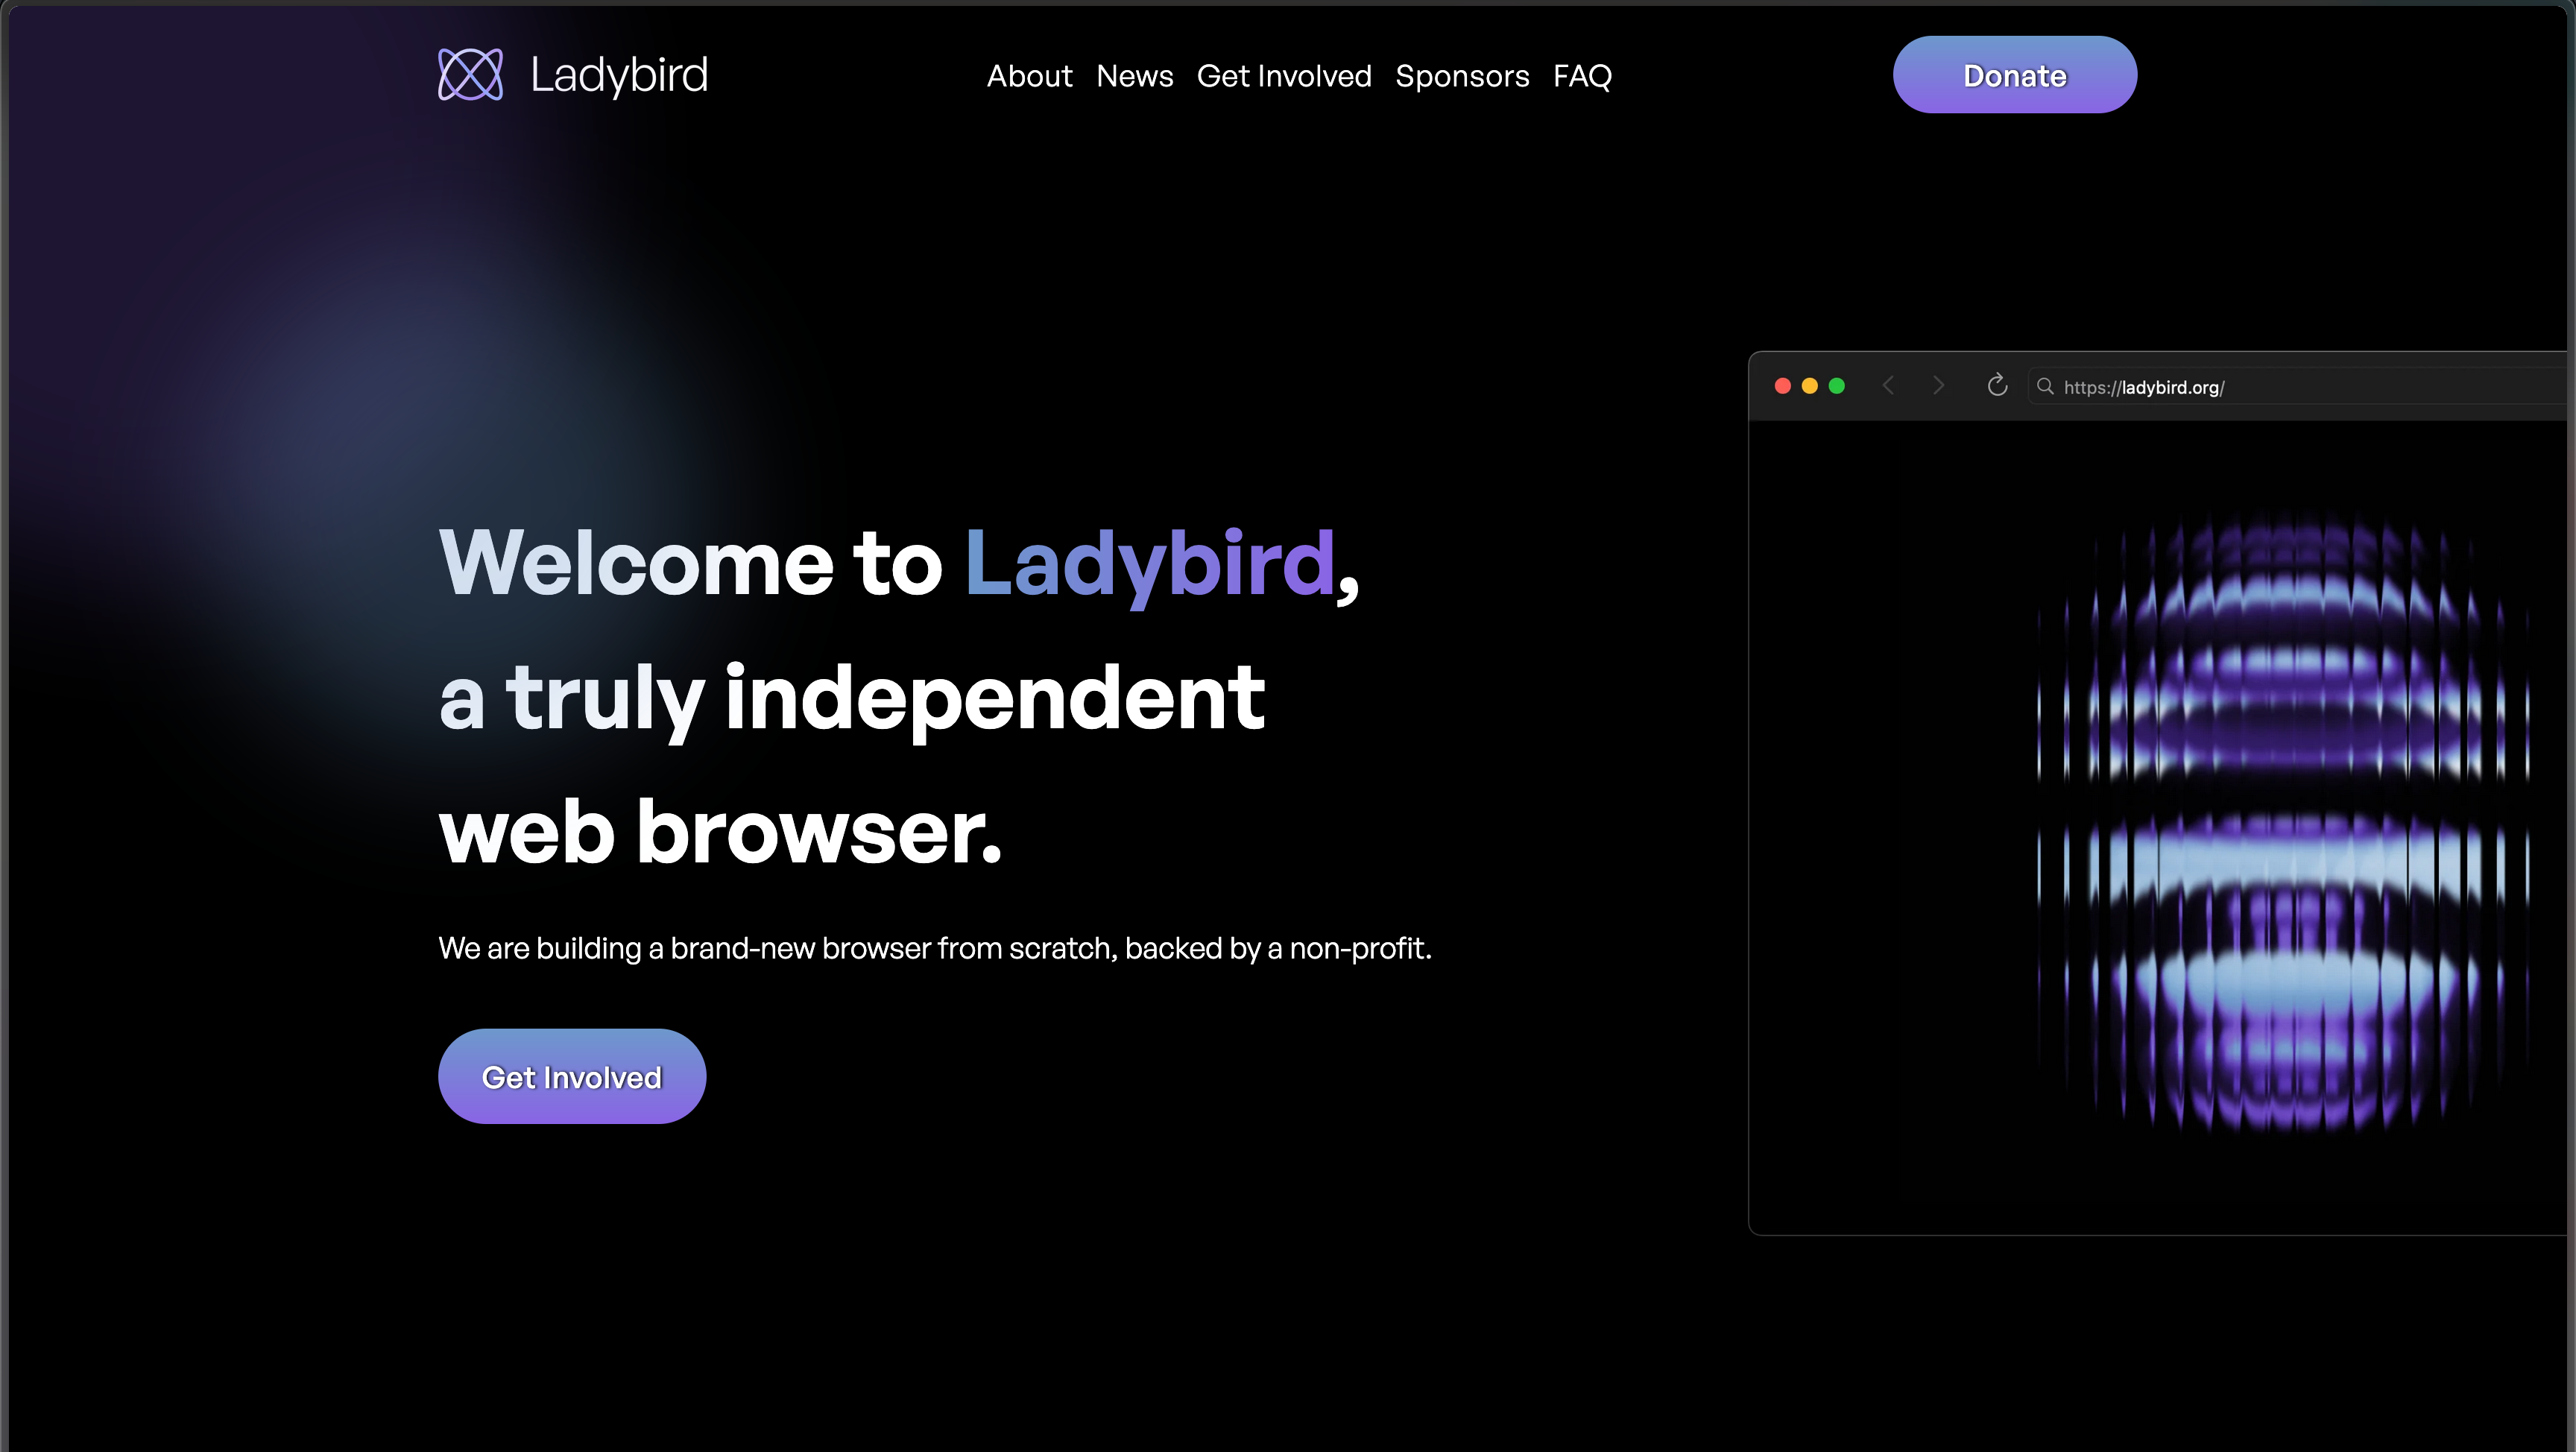Click the Get Involved nav item

click(1284, 76)
